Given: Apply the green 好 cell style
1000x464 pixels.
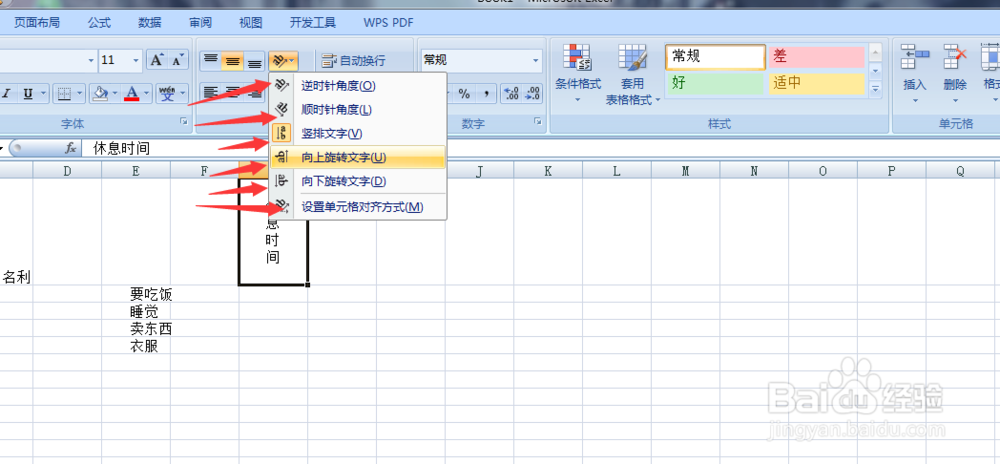Looking at the screenshot, I should pyautogui.click(x=715, y=83).
